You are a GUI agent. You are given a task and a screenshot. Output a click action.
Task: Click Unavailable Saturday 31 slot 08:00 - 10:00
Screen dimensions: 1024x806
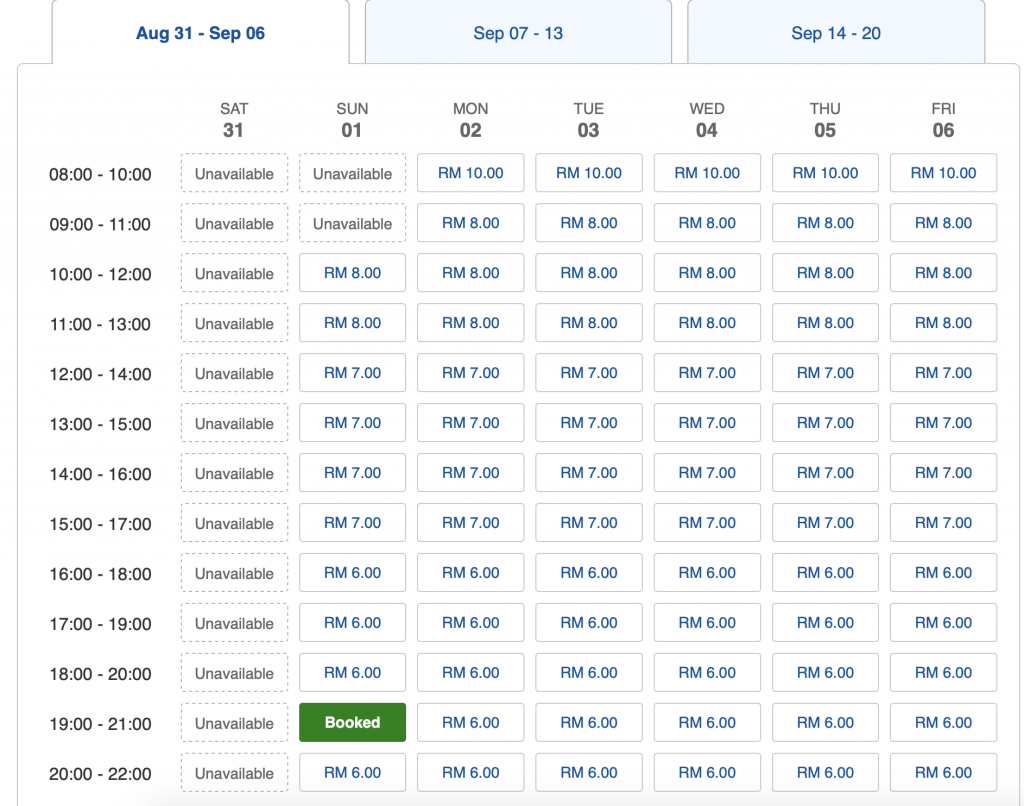click(234, 173)
